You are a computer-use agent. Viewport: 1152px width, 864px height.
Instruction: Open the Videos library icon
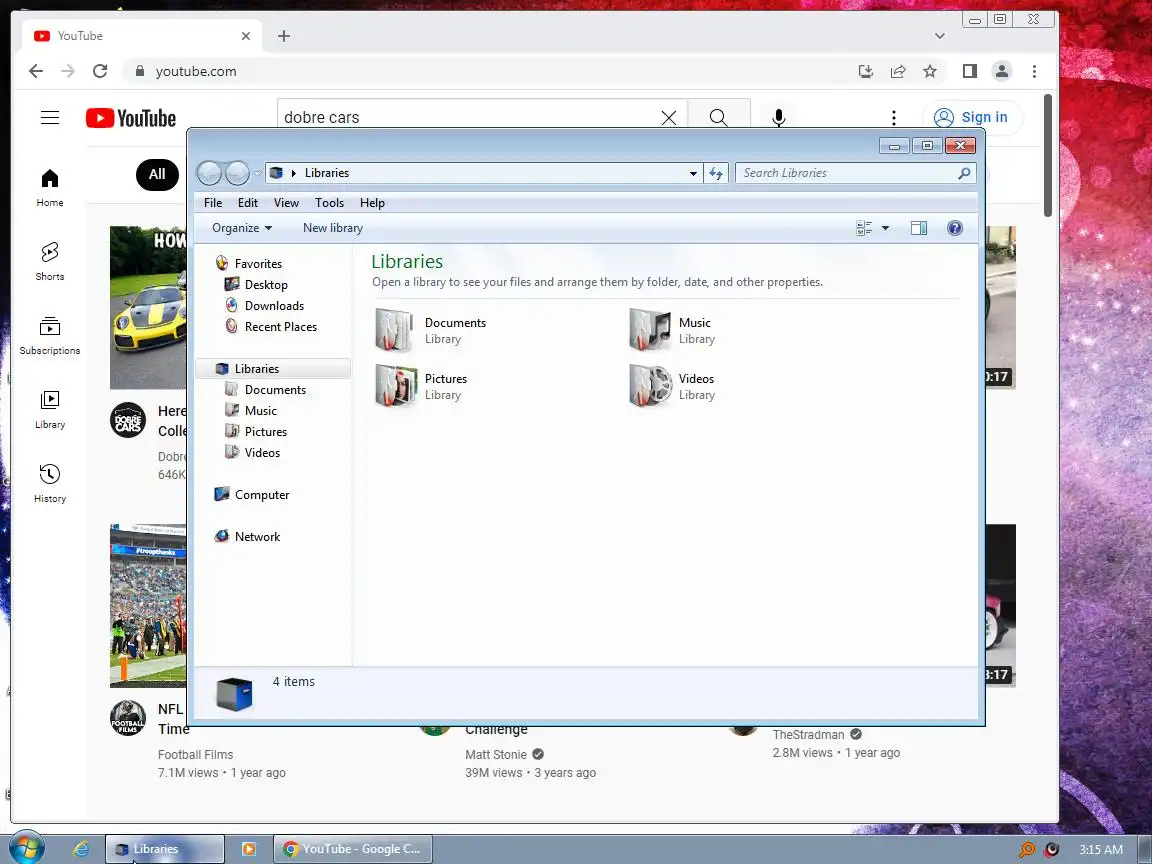650,386
